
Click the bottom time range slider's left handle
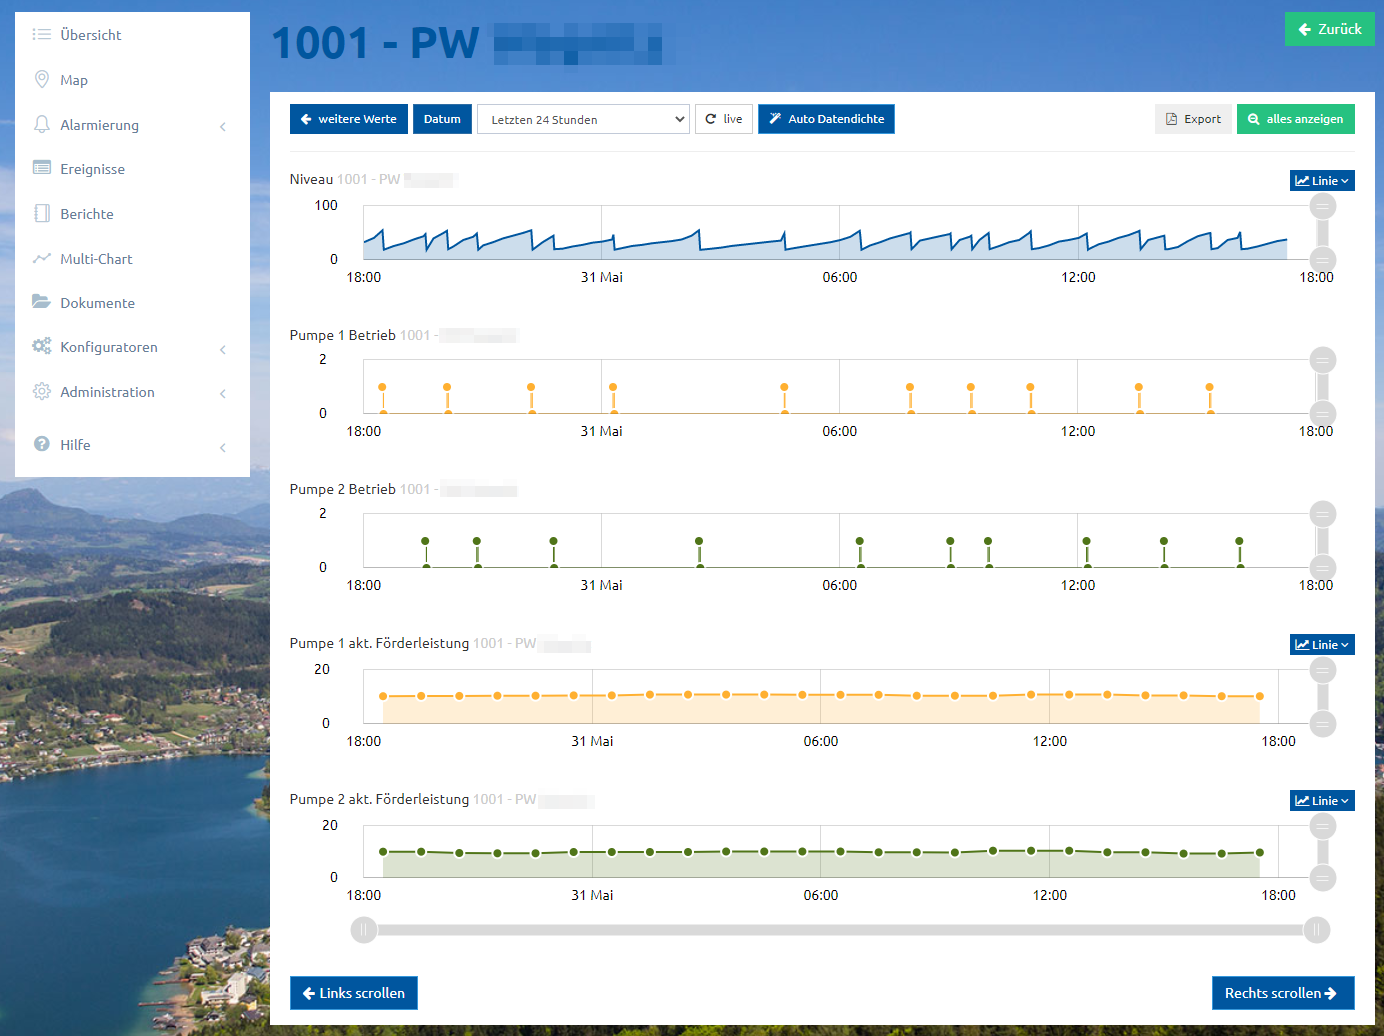[x=364, y=930]
